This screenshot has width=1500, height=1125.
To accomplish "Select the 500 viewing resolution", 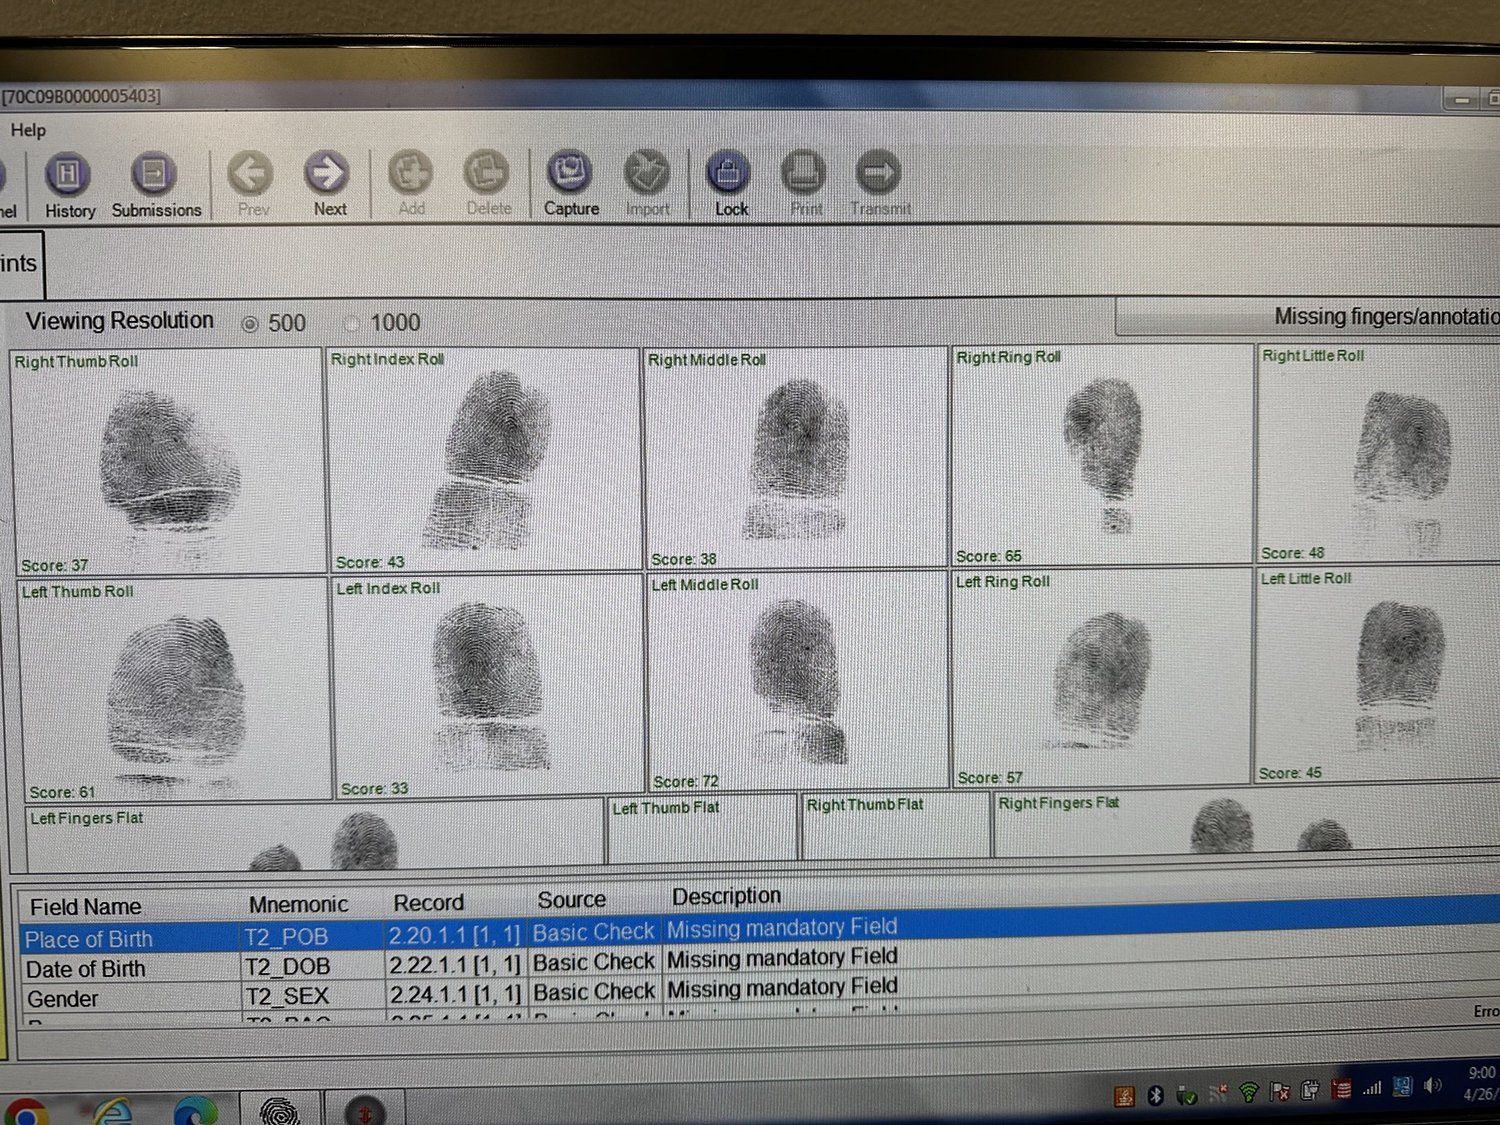I will coord(249,322).
